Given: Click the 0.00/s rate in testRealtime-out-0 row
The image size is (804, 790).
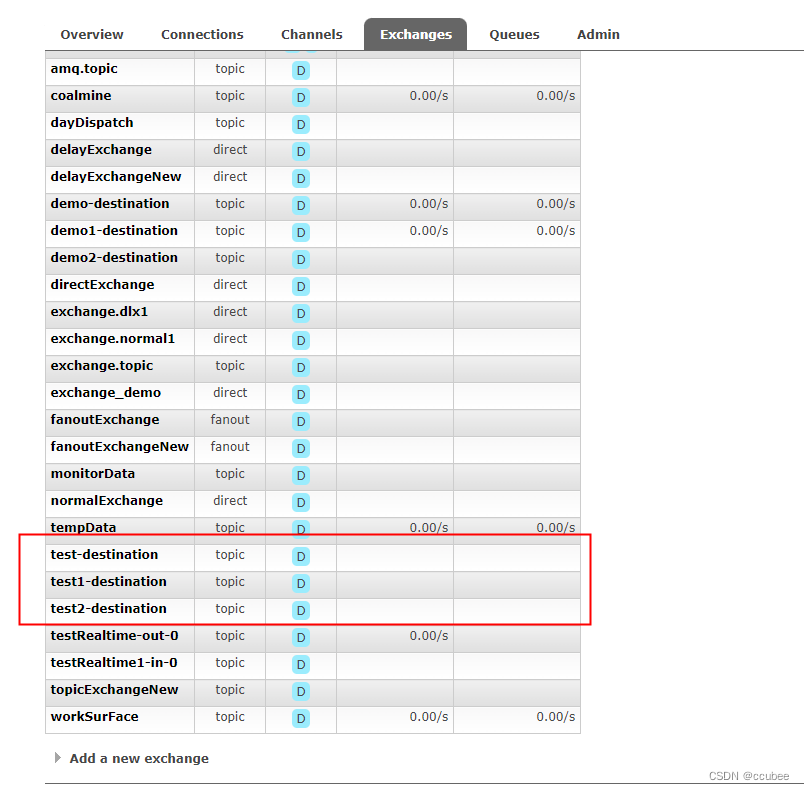Looking at the screenshot, I should (429, 636).
